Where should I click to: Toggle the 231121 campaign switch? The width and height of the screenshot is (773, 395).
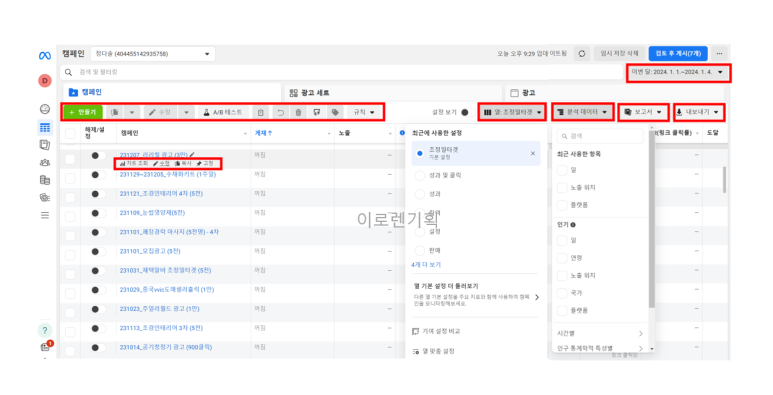[98, 194]
